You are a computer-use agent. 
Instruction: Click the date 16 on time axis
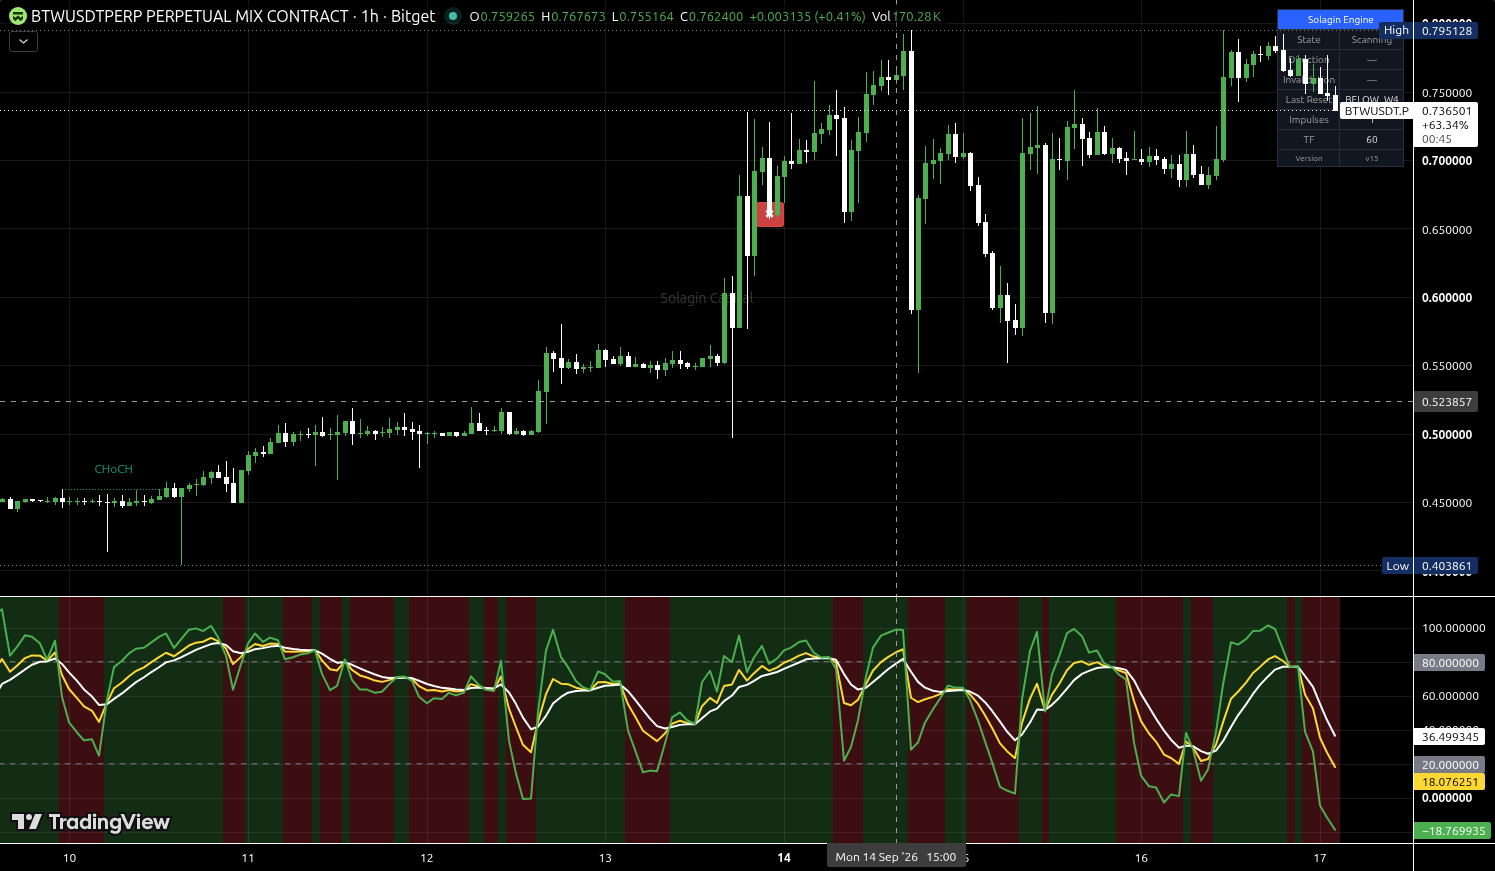click(x=1141, y=858)
